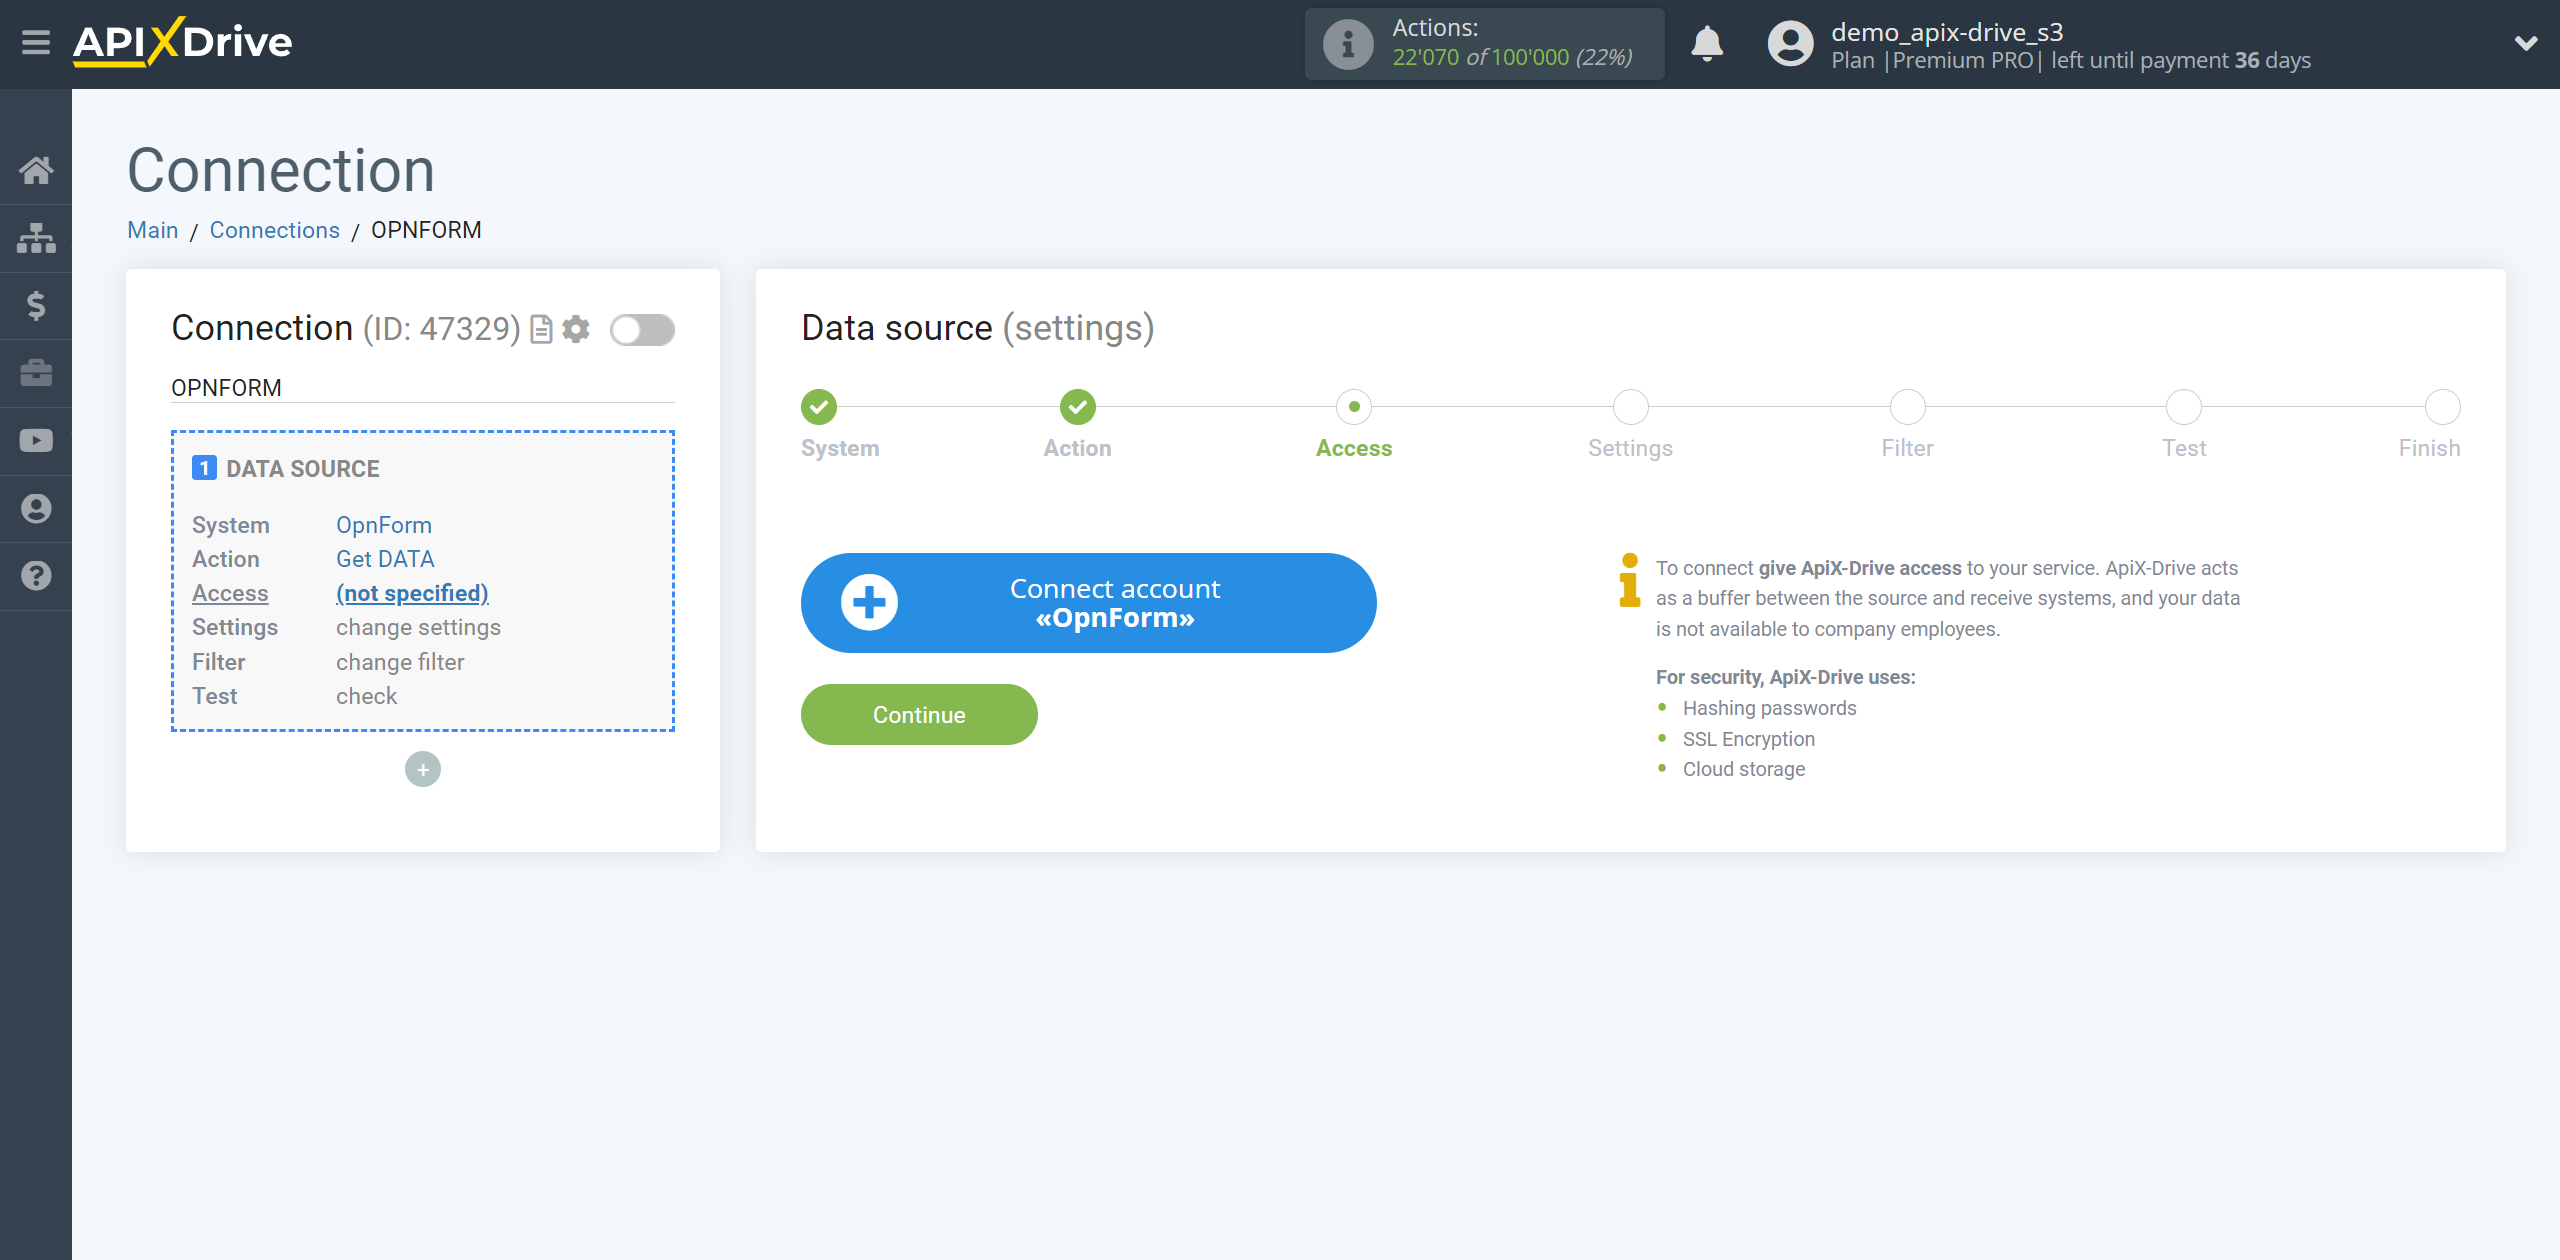The width and height of the screenshot is (2560, 1260).
Task: Click the add new data source plus icon
Action: 423,769
